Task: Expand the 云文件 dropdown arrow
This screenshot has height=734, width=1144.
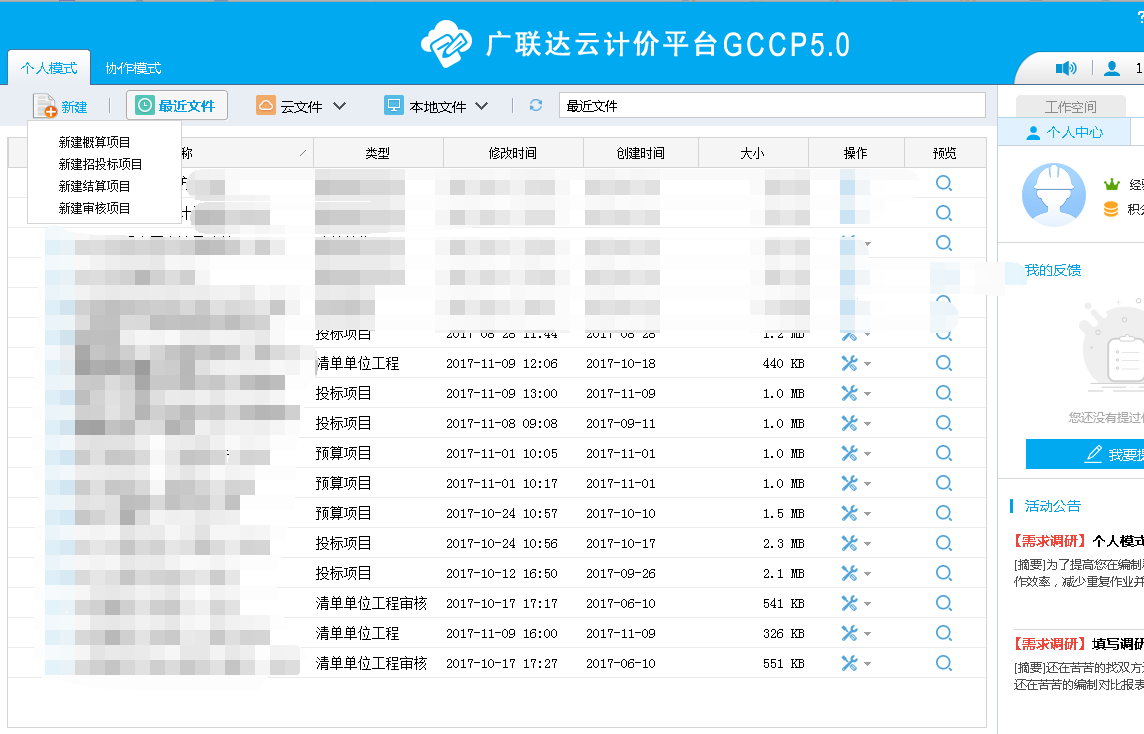Action: point(339,106)
